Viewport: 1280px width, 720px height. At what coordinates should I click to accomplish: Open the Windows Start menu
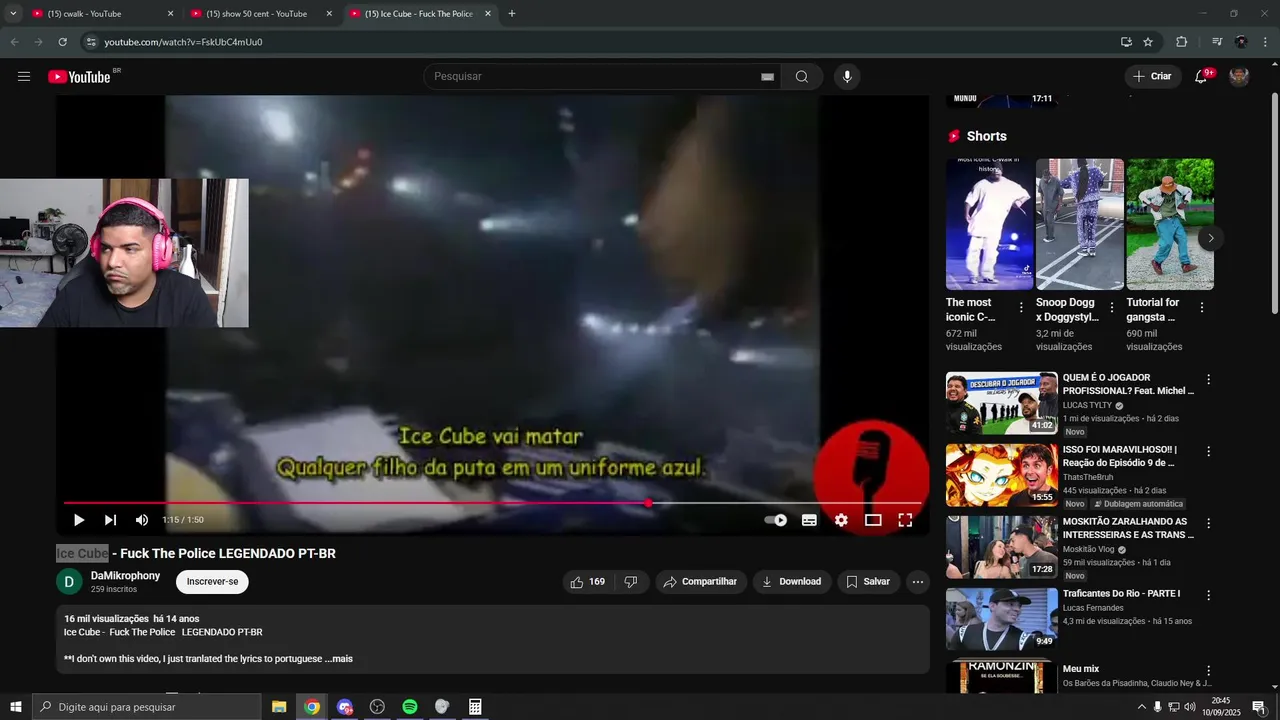pos(15,707)
